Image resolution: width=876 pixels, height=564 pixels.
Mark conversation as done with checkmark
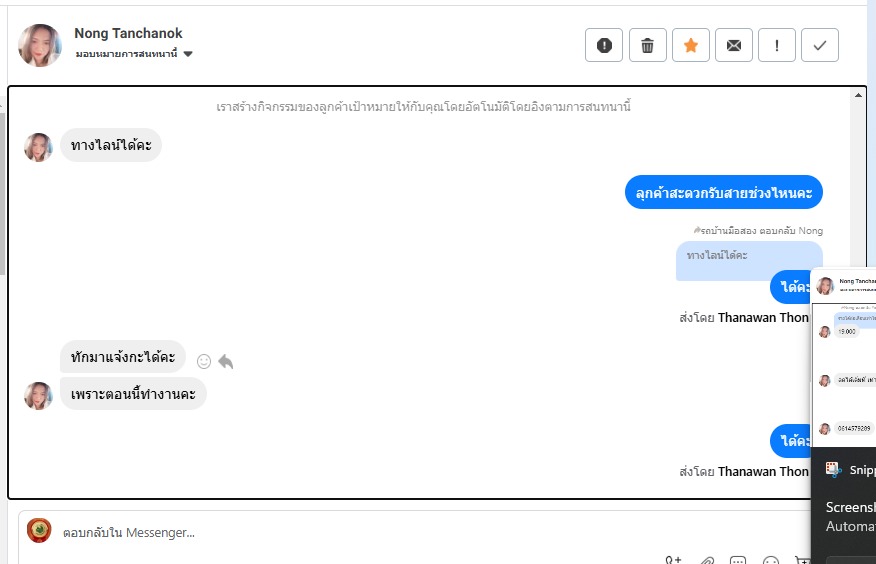(x=820, y=45)
